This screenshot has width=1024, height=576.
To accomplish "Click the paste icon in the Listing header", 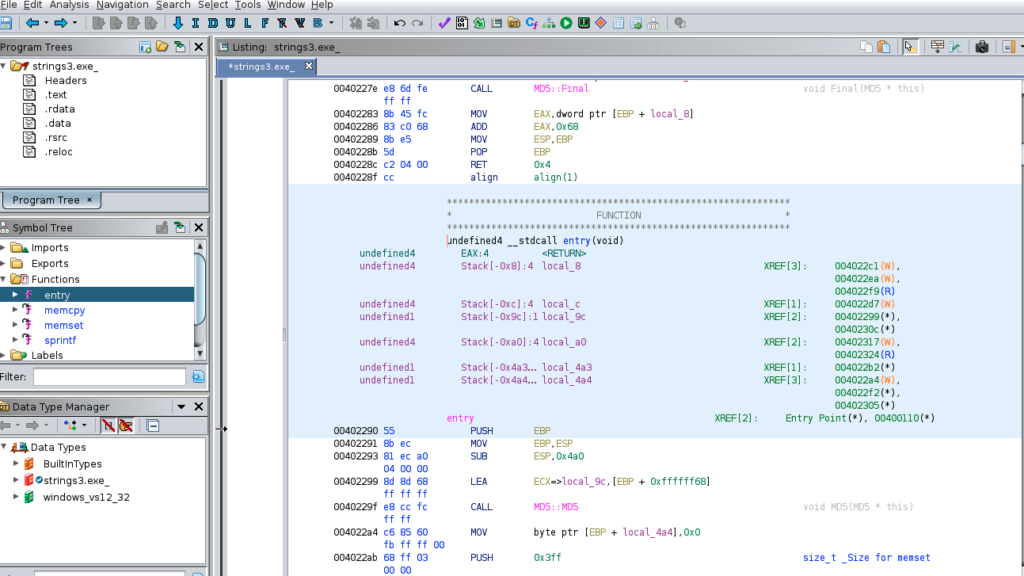I will click(x=884, y=47).
